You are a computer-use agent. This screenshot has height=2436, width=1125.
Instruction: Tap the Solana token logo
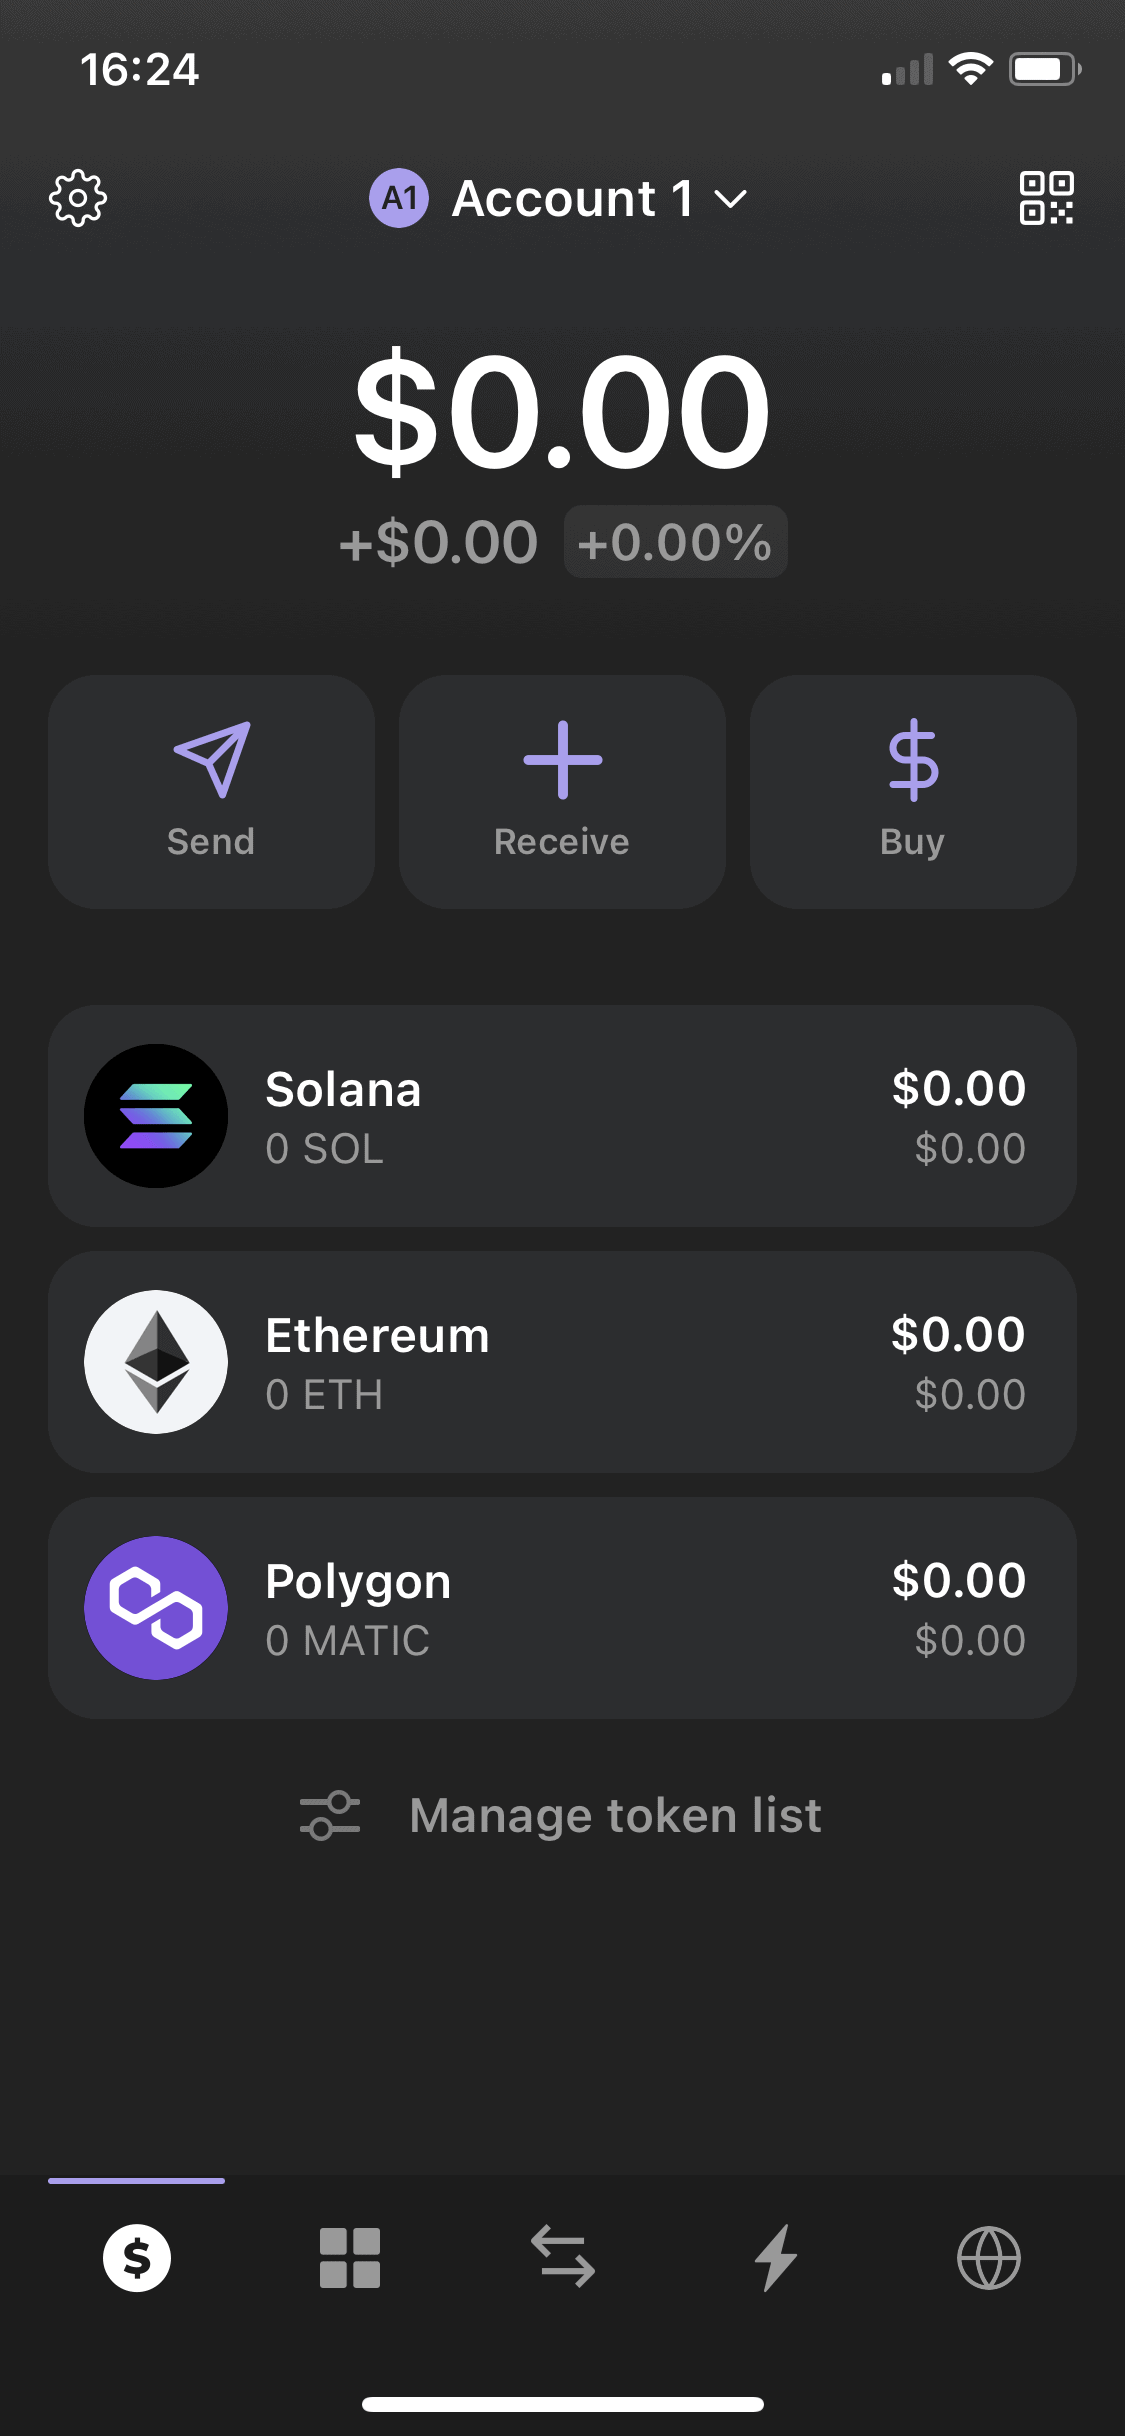156,1116
